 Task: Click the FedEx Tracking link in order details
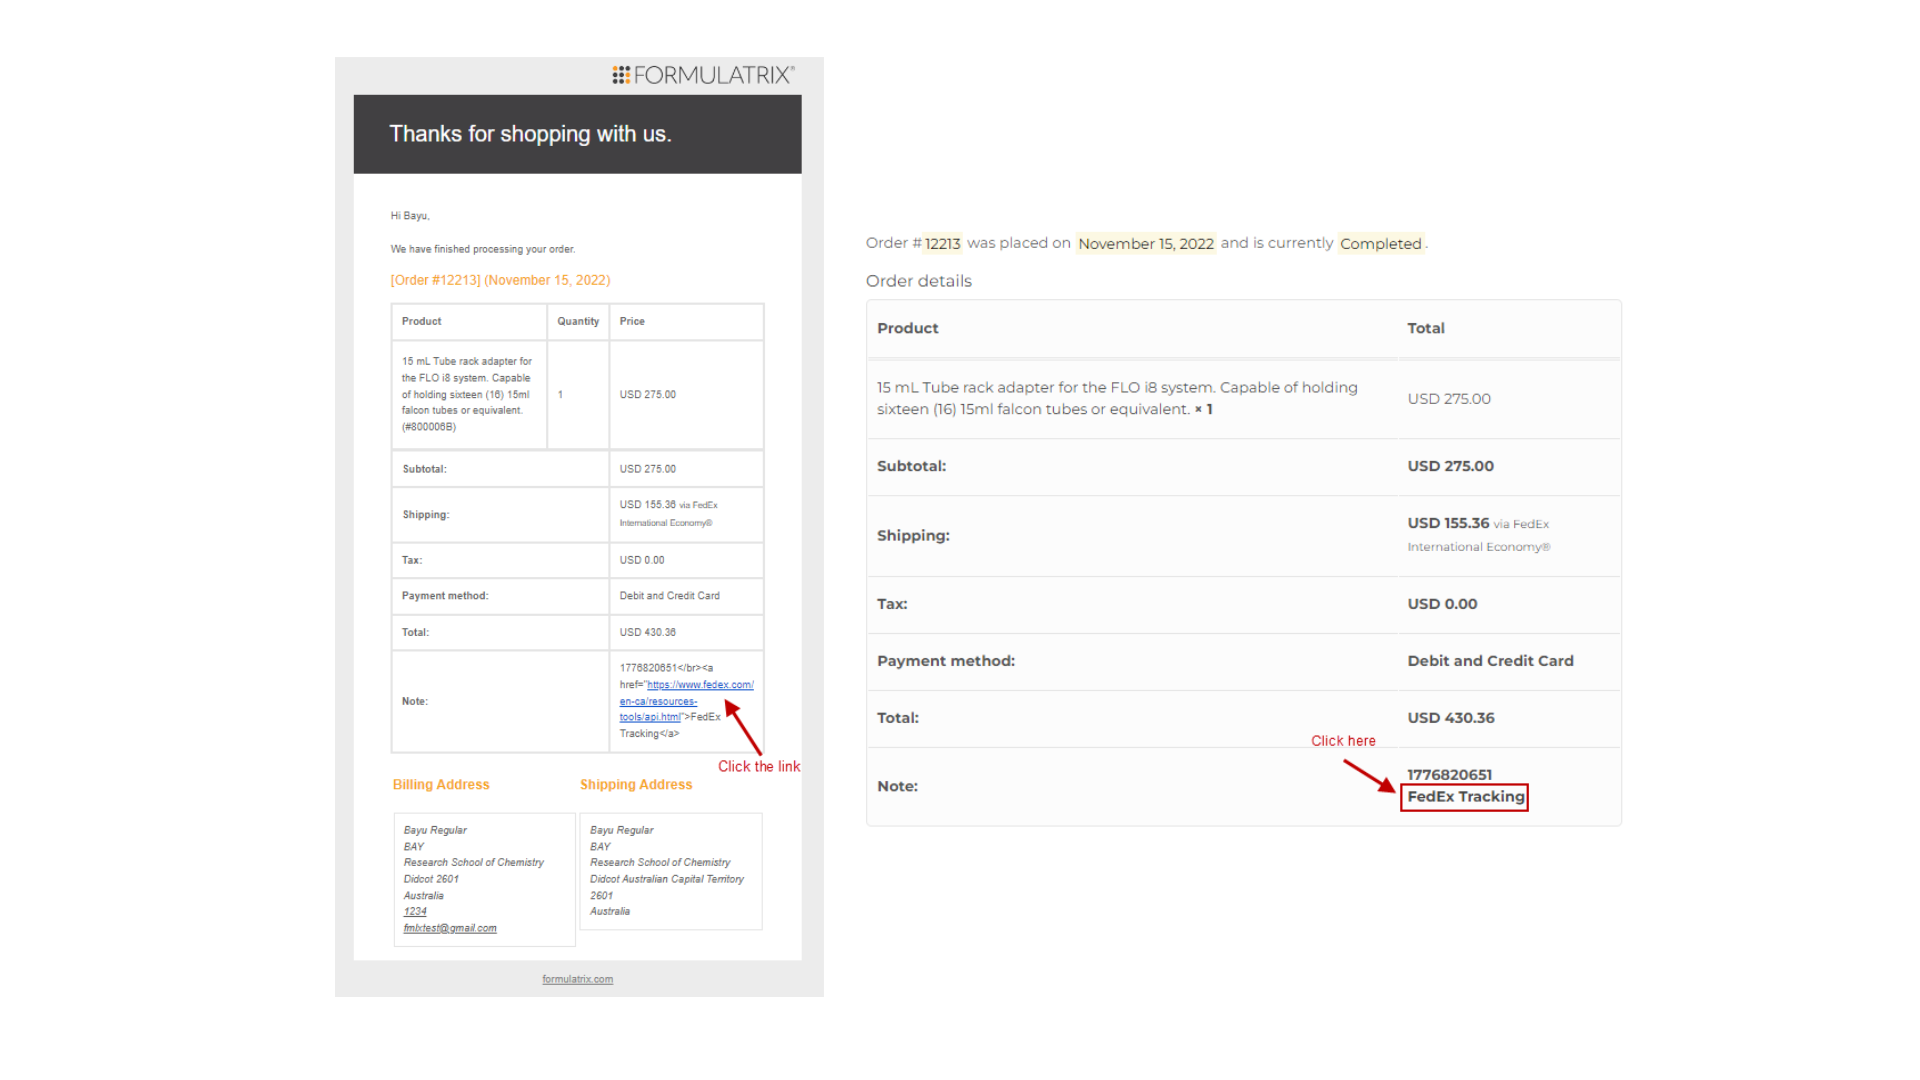pyautogui.click(x=1465, y=797)
